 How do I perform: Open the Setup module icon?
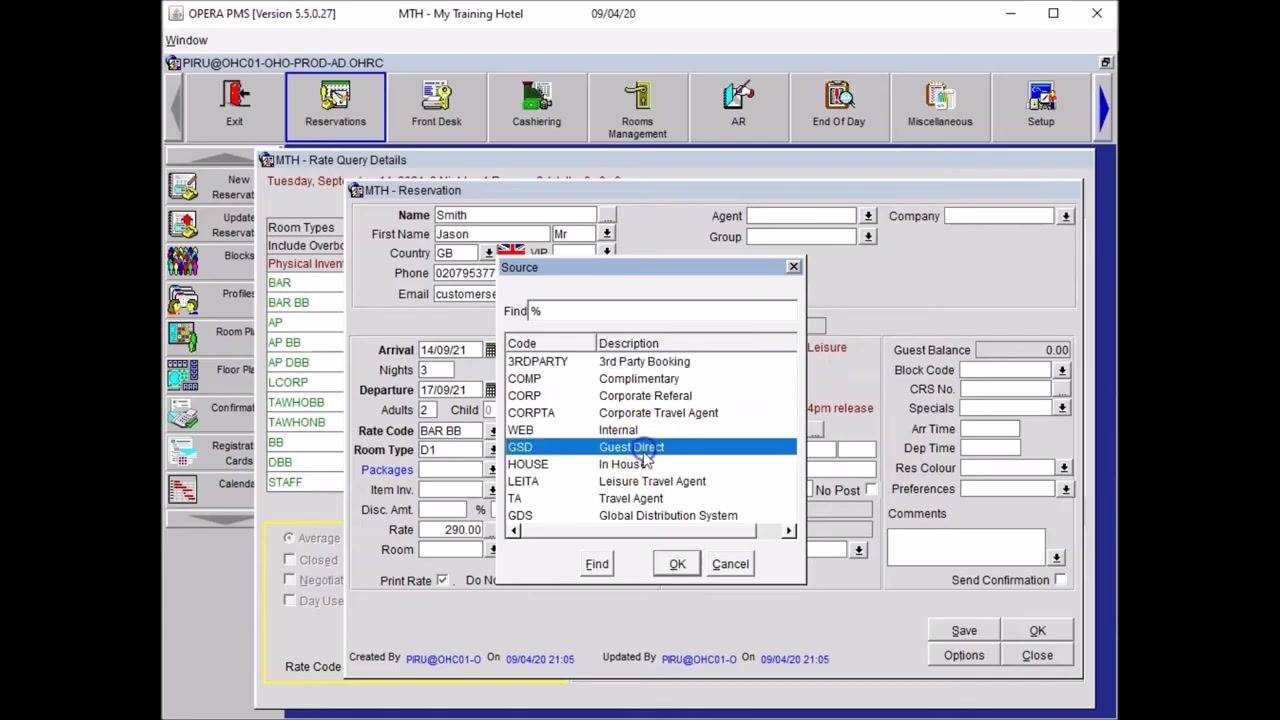coord(1041,98)
